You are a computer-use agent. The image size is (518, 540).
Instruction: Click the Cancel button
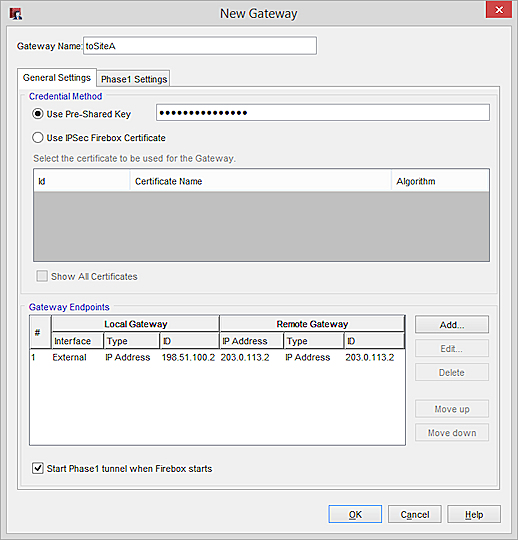[x=415, y=514]
